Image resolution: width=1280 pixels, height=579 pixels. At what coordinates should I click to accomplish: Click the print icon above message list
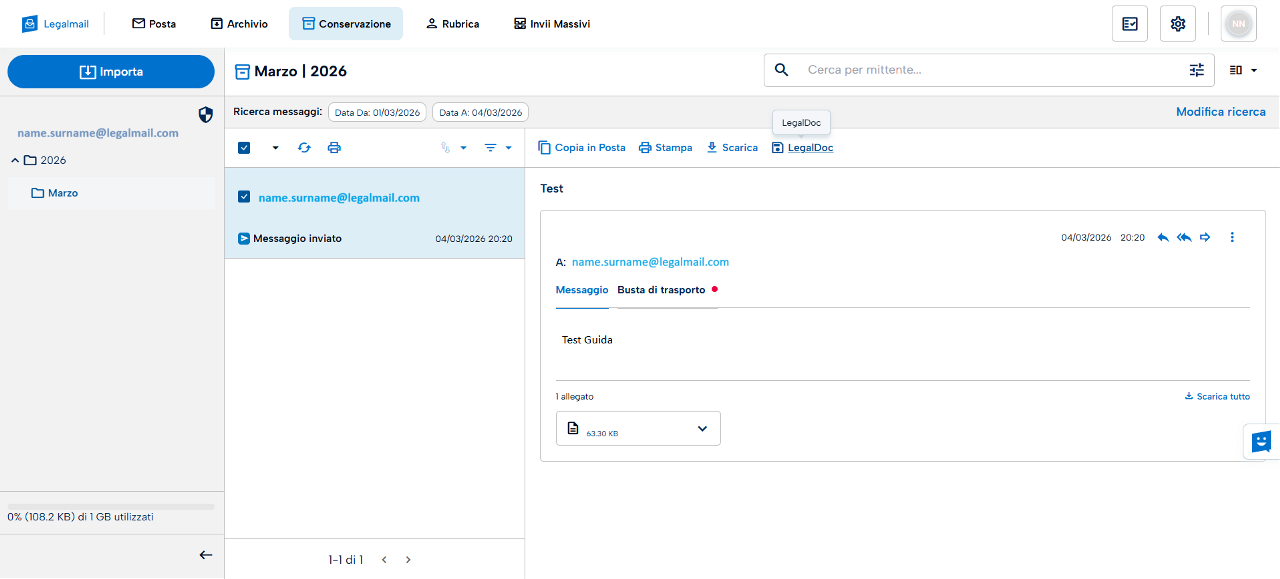point(334,148)
